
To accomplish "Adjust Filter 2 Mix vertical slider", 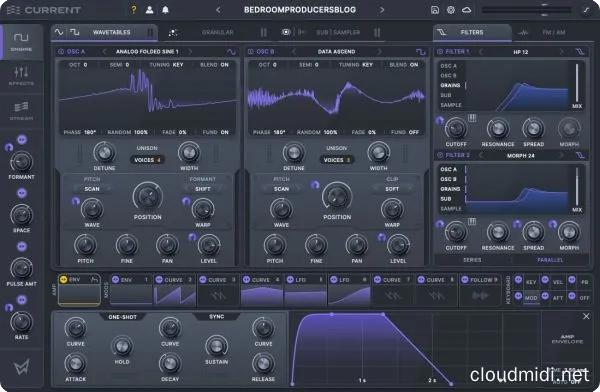I will click(x=577, y=187).
